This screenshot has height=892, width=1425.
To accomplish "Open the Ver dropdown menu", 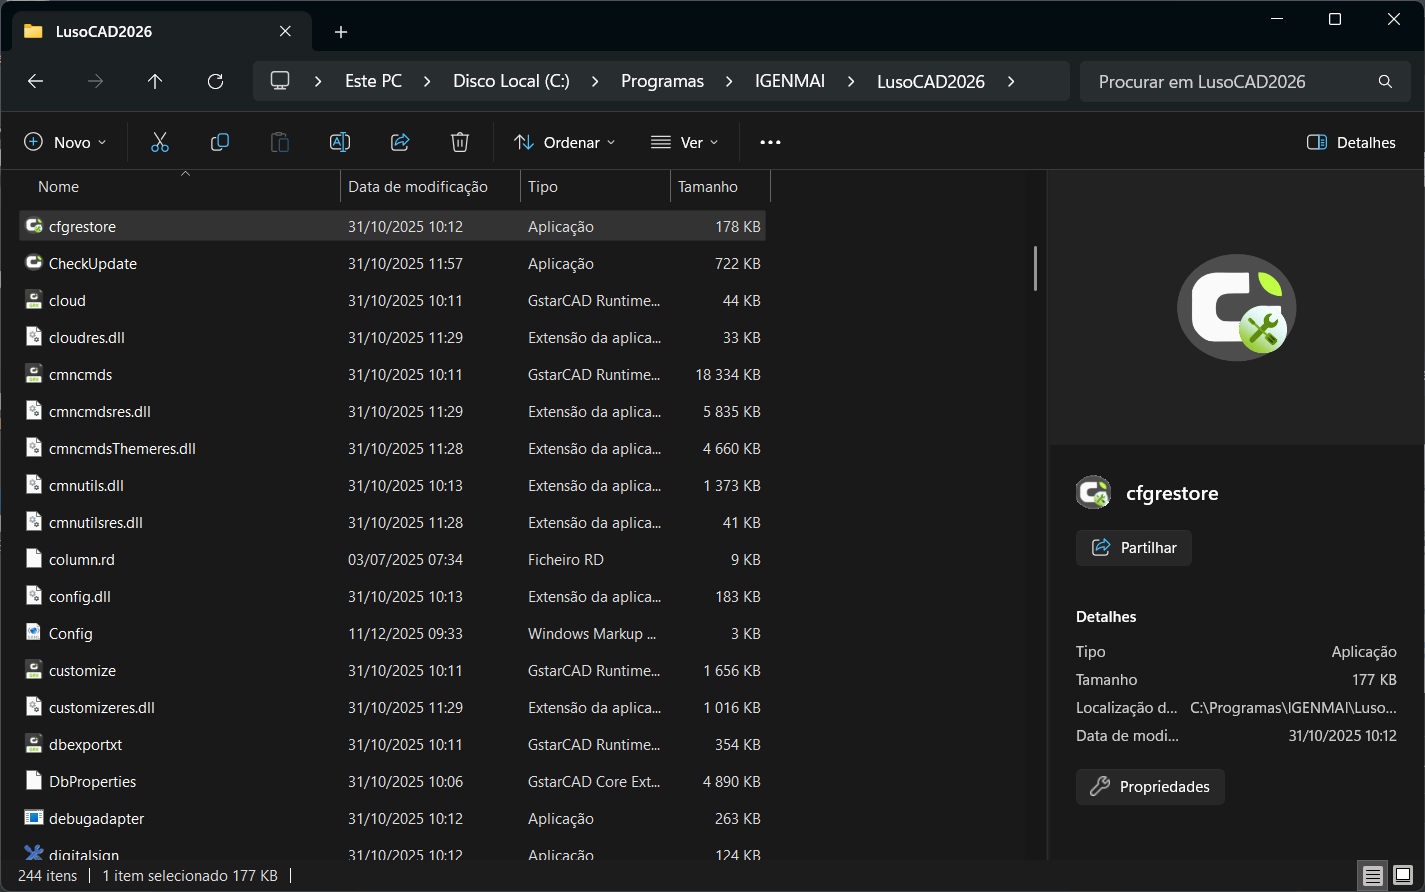I will click(685, 142).
